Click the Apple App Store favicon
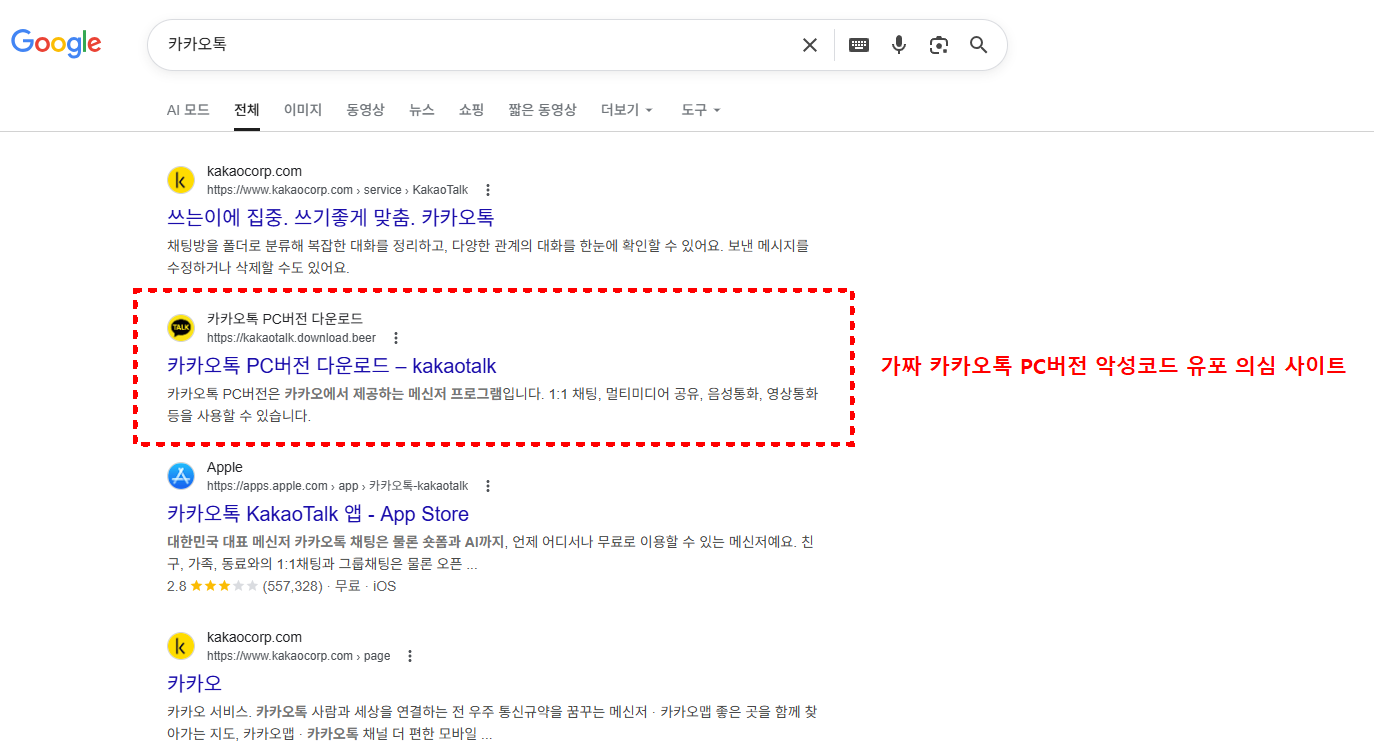Screen dimensions: 1374x754 coord(180,476)
